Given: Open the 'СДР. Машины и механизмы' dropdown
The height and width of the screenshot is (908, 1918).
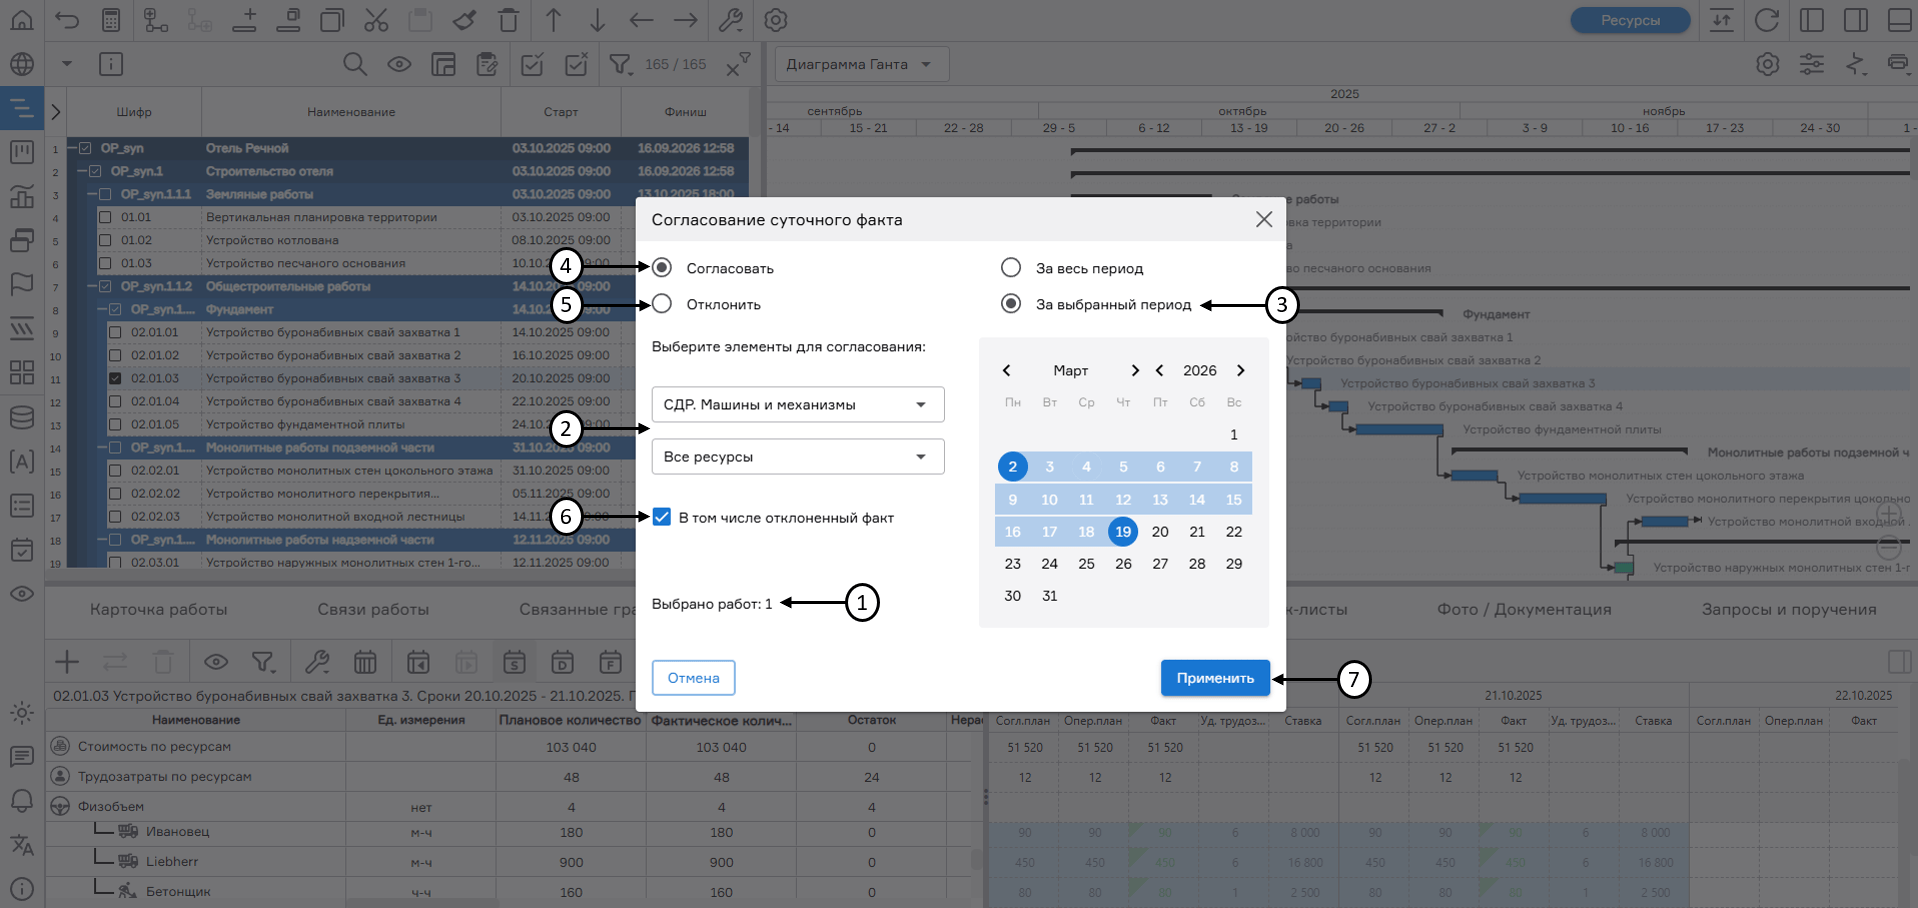Looking at the screenshot, I should click(x=797, y=405).
